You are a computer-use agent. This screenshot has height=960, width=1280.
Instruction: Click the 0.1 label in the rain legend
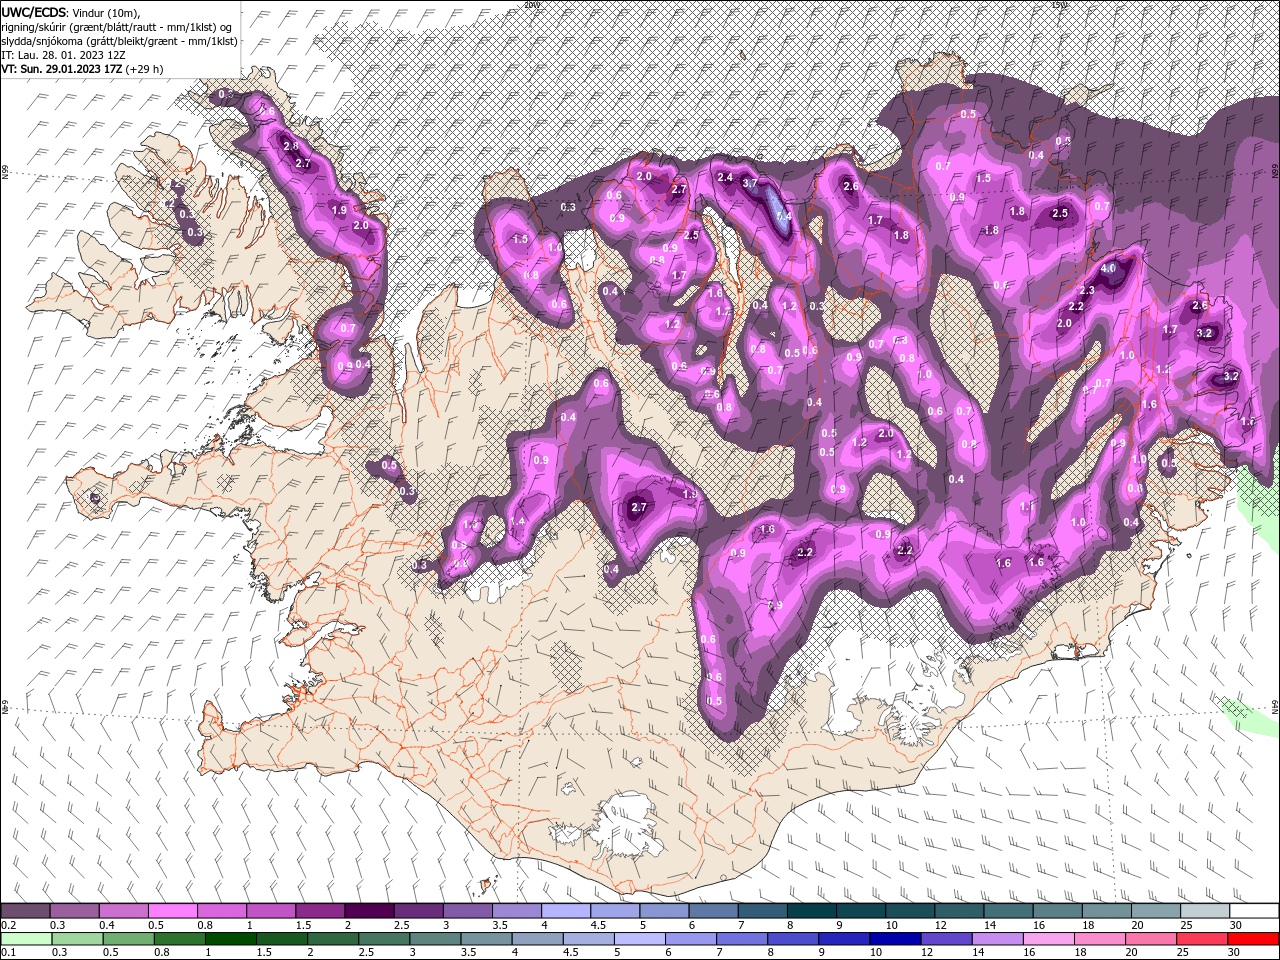9,953
